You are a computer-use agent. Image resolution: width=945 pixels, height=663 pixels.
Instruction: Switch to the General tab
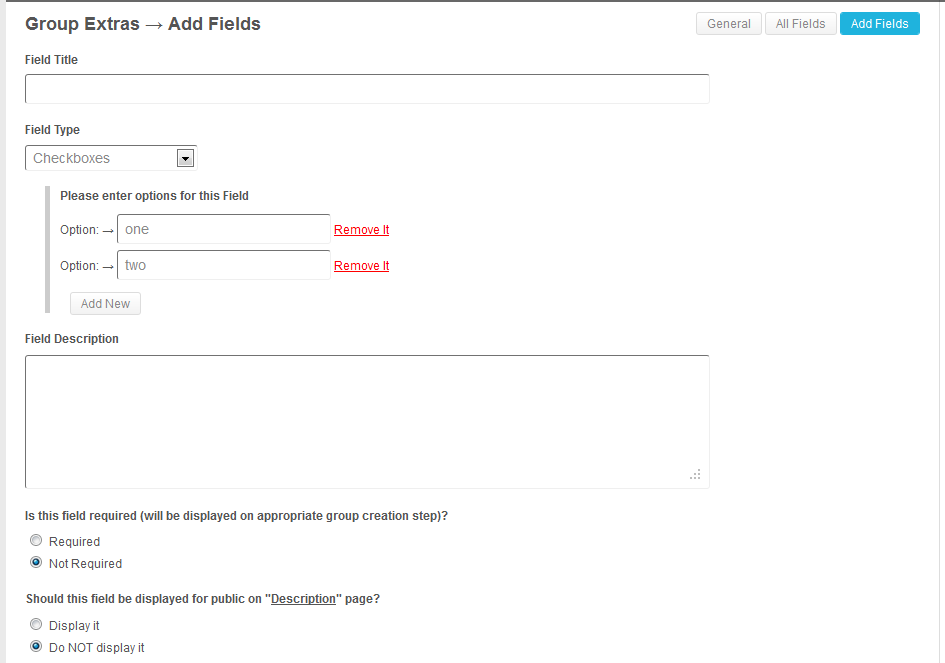click(728, 24)
